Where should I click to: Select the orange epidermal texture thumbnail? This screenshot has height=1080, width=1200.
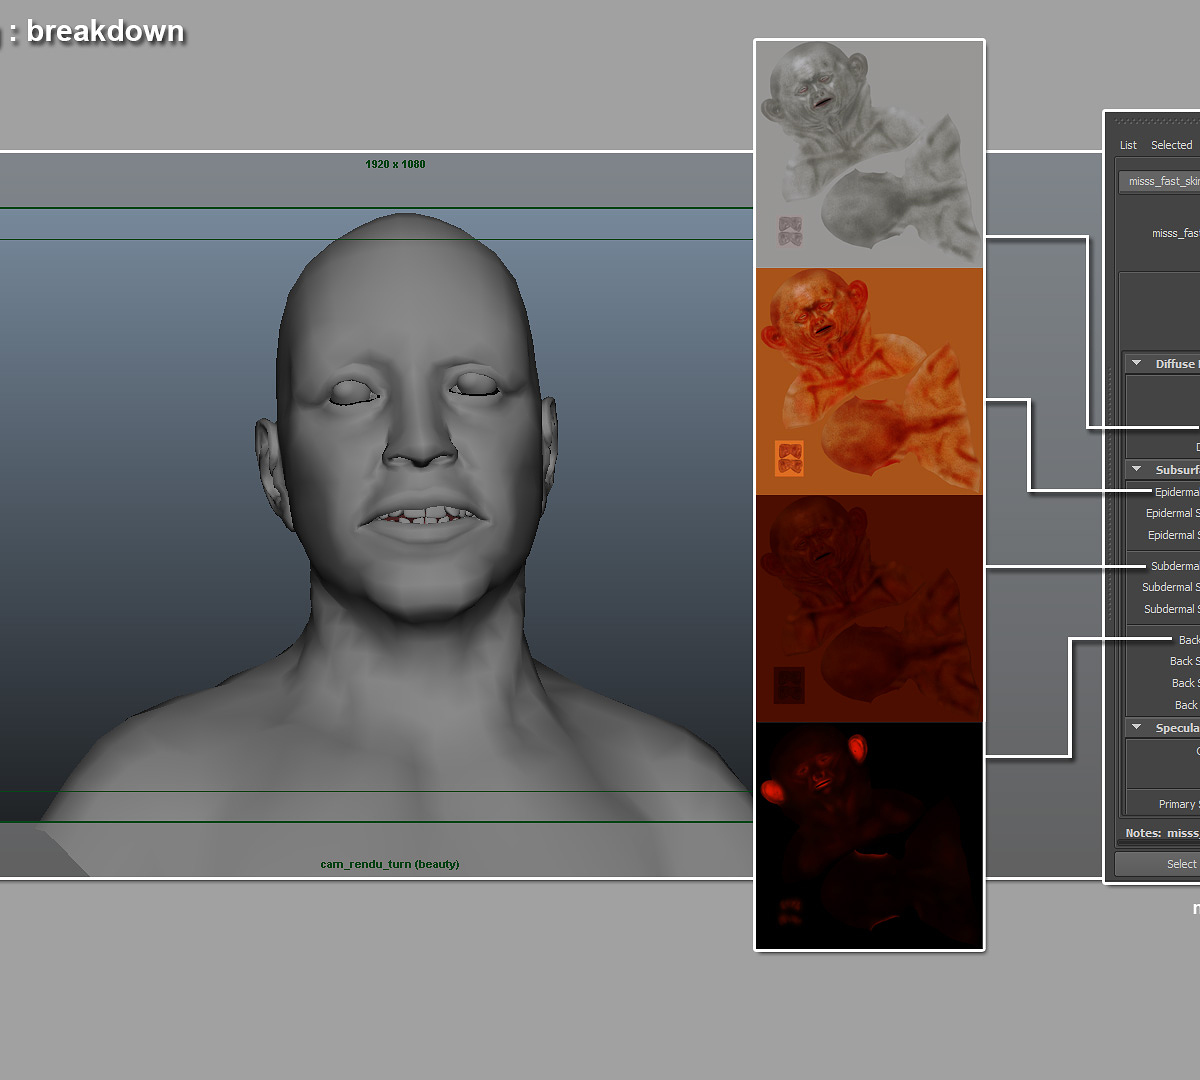tap(869, 381)
